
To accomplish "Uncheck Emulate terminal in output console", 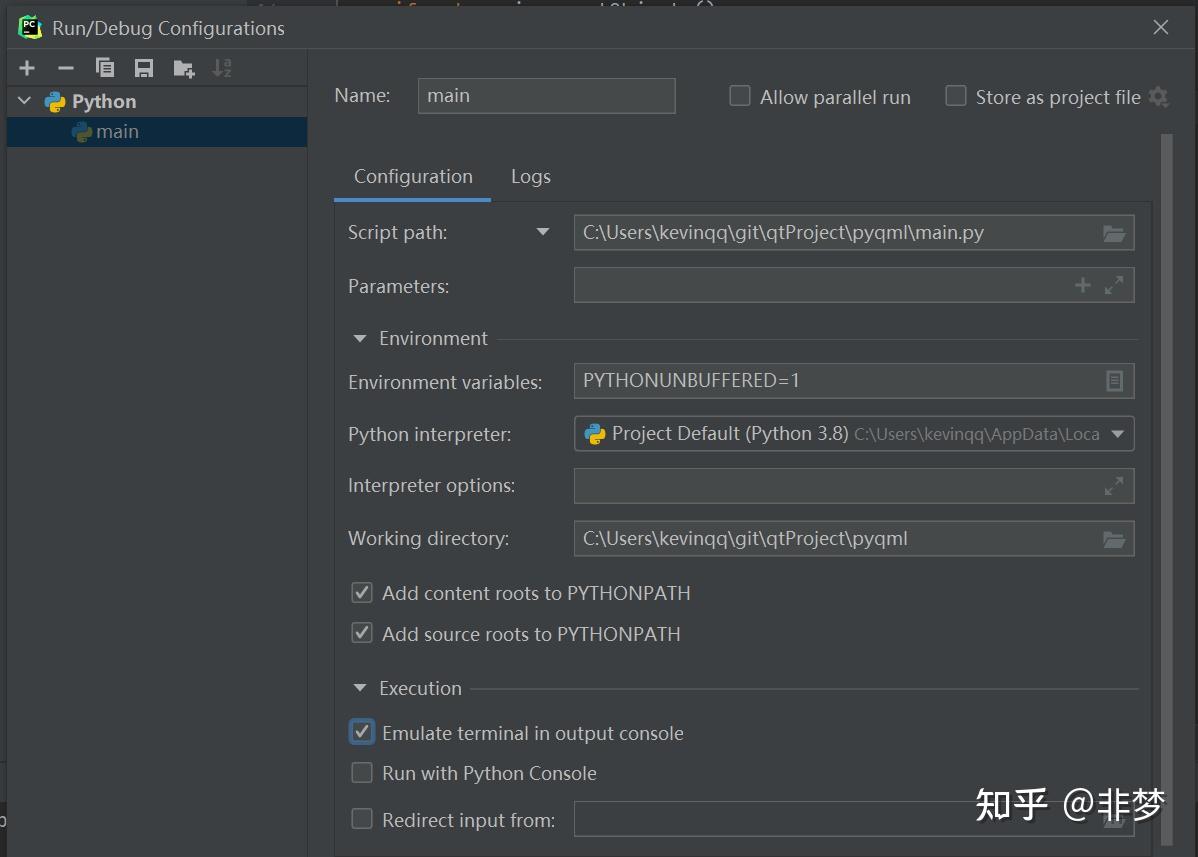I will [x=362, y=732].
